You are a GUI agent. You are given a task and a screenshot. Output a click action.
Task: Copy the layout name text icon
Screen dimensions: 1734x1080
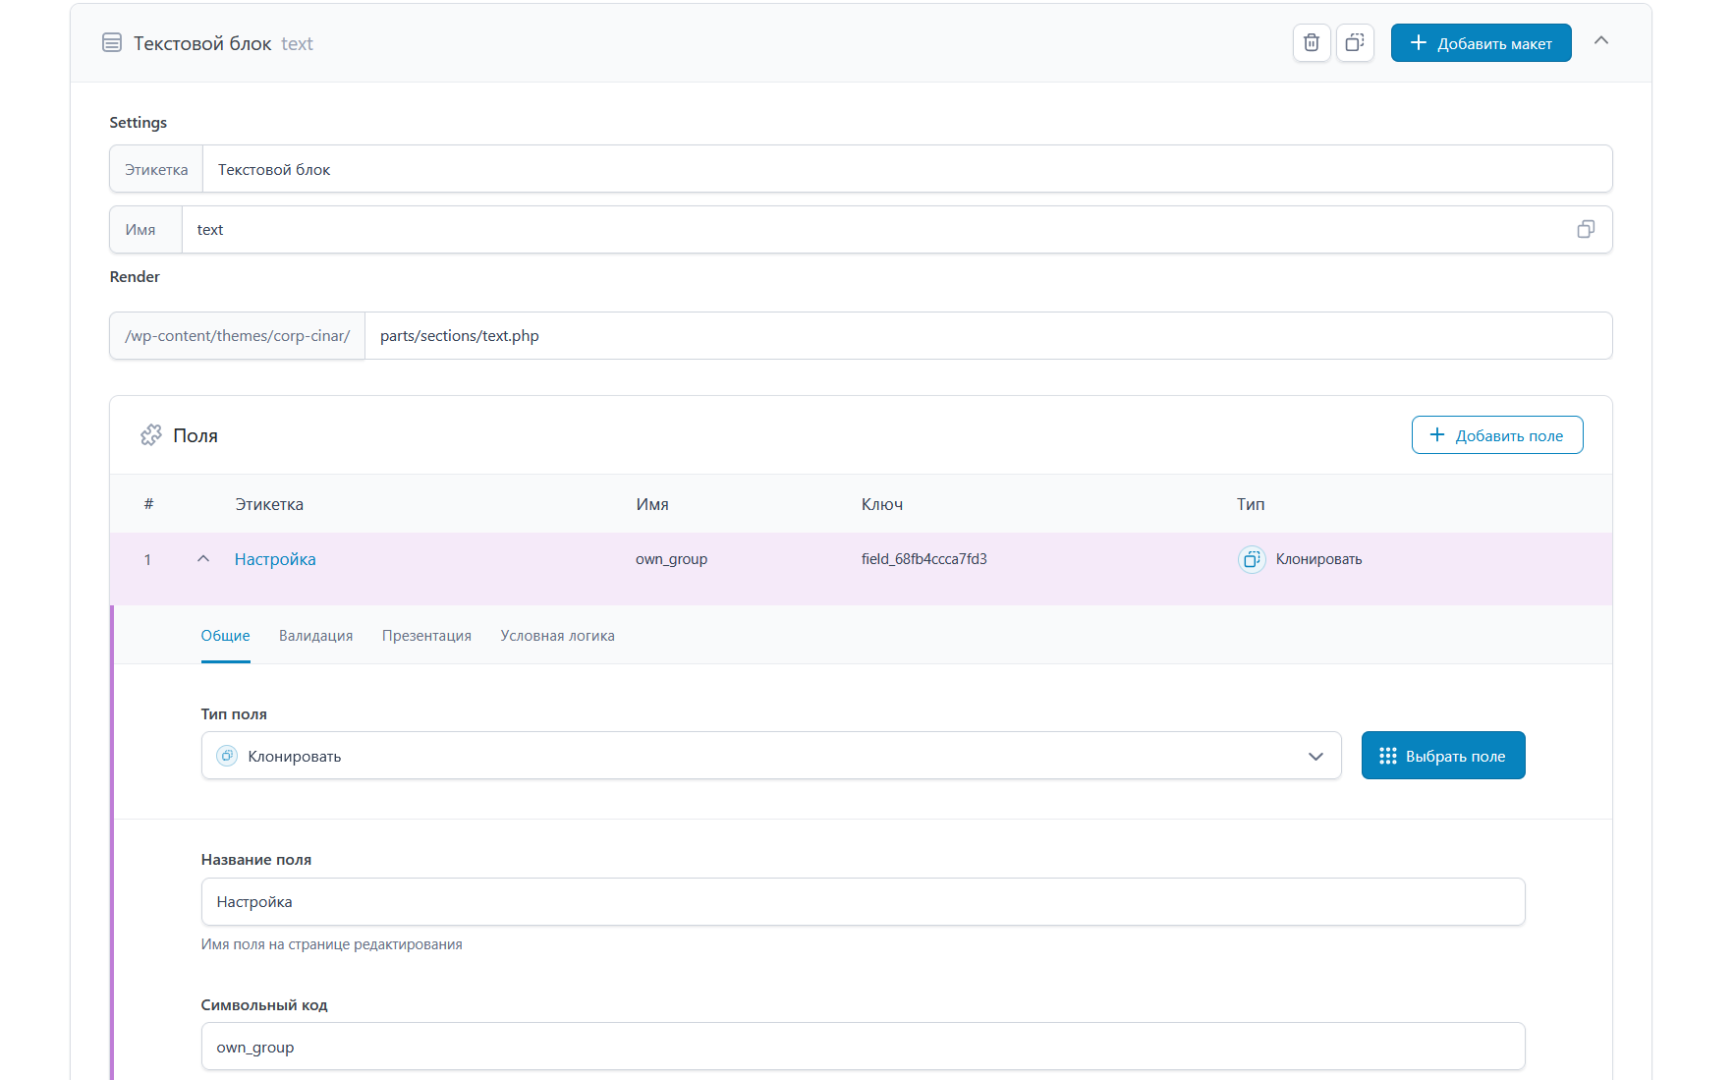[x=1585, y=230]
